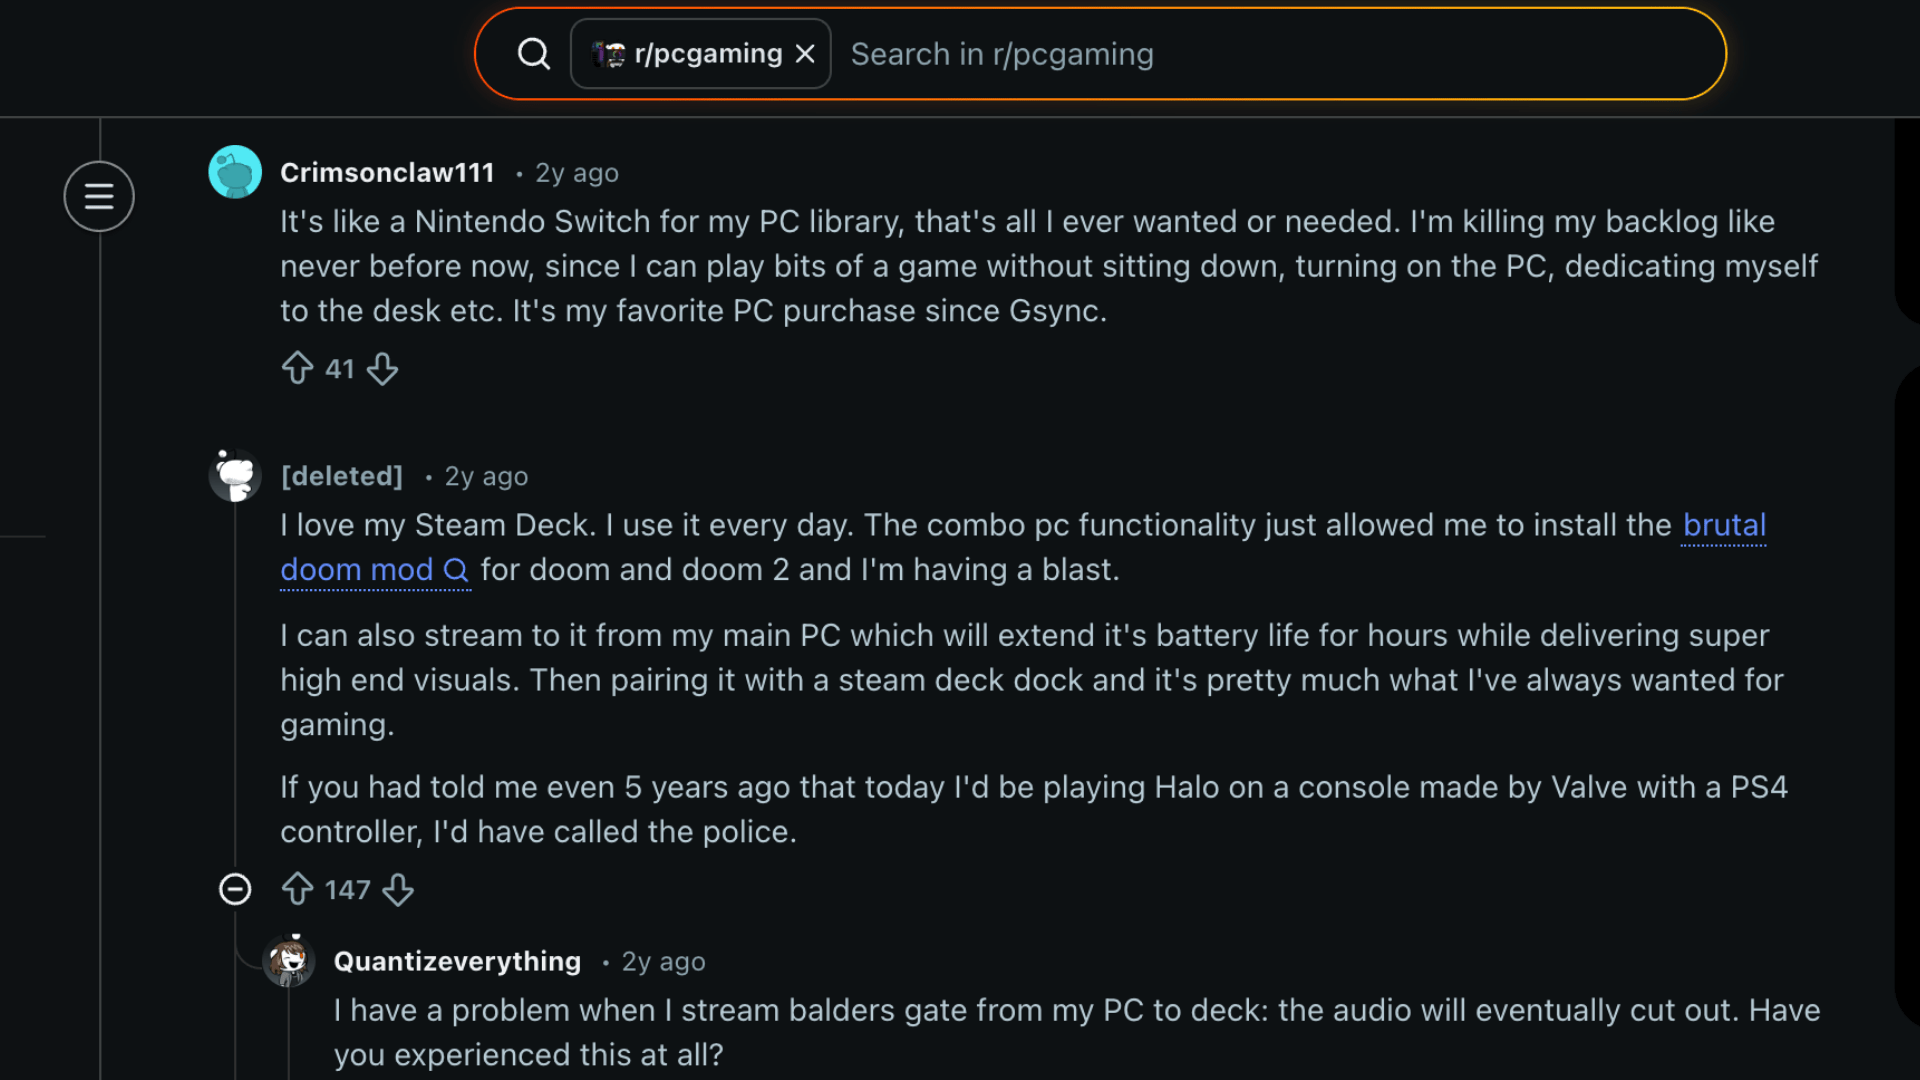Screen dimensions: 1920x1080
Task: Click the 41 vote count
Action: 340,368
